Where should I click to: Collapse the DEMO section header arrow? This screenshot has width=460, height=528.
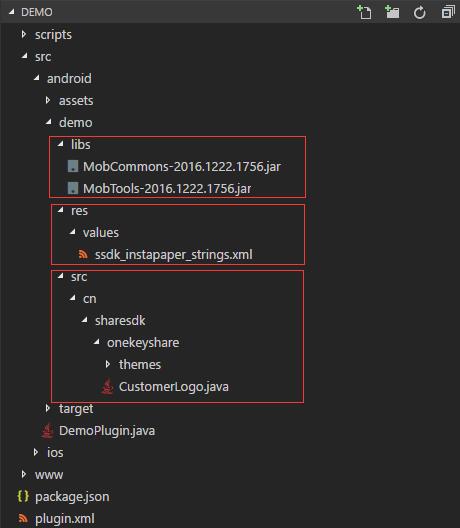12,12
